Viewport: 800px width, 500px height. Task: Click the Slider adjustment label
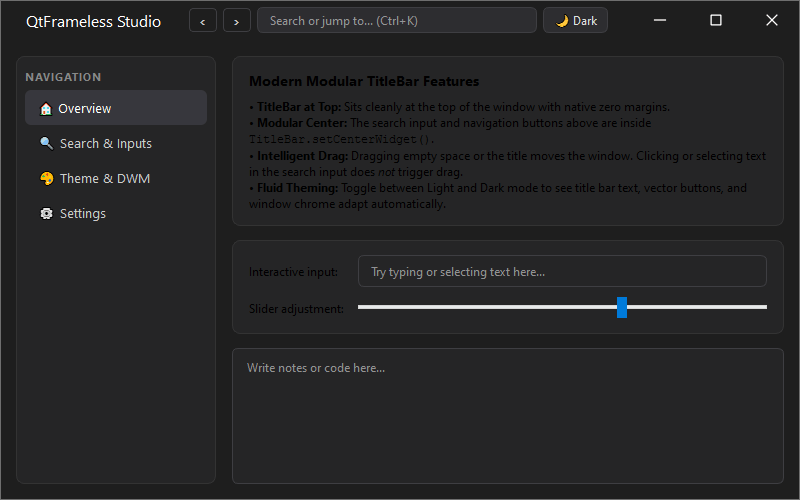[x=296, y=309]
